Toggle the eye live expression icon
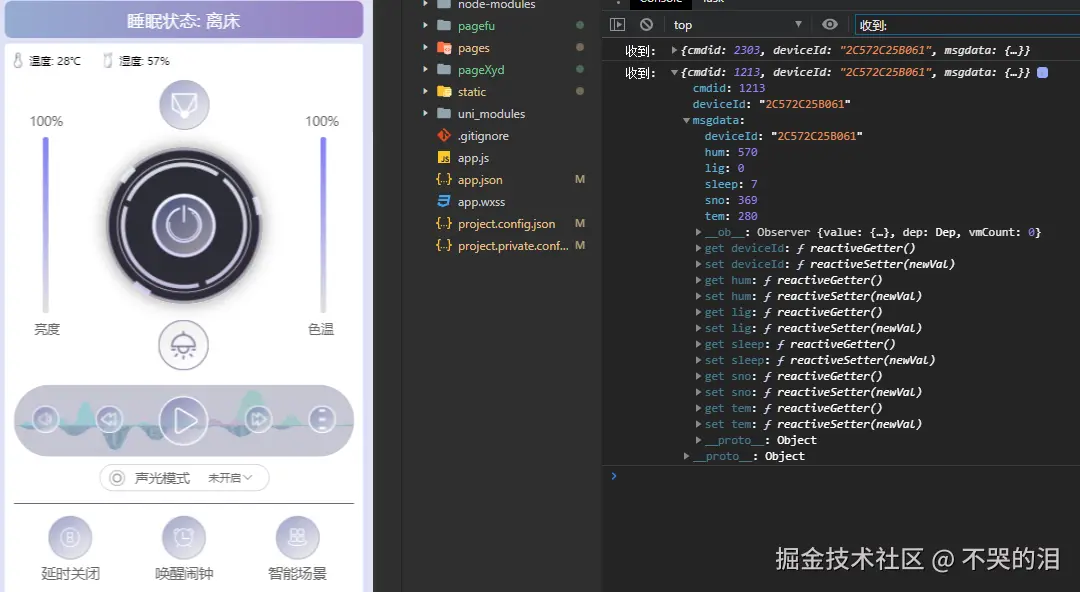The image size is (1080, 592). [830, 25]
